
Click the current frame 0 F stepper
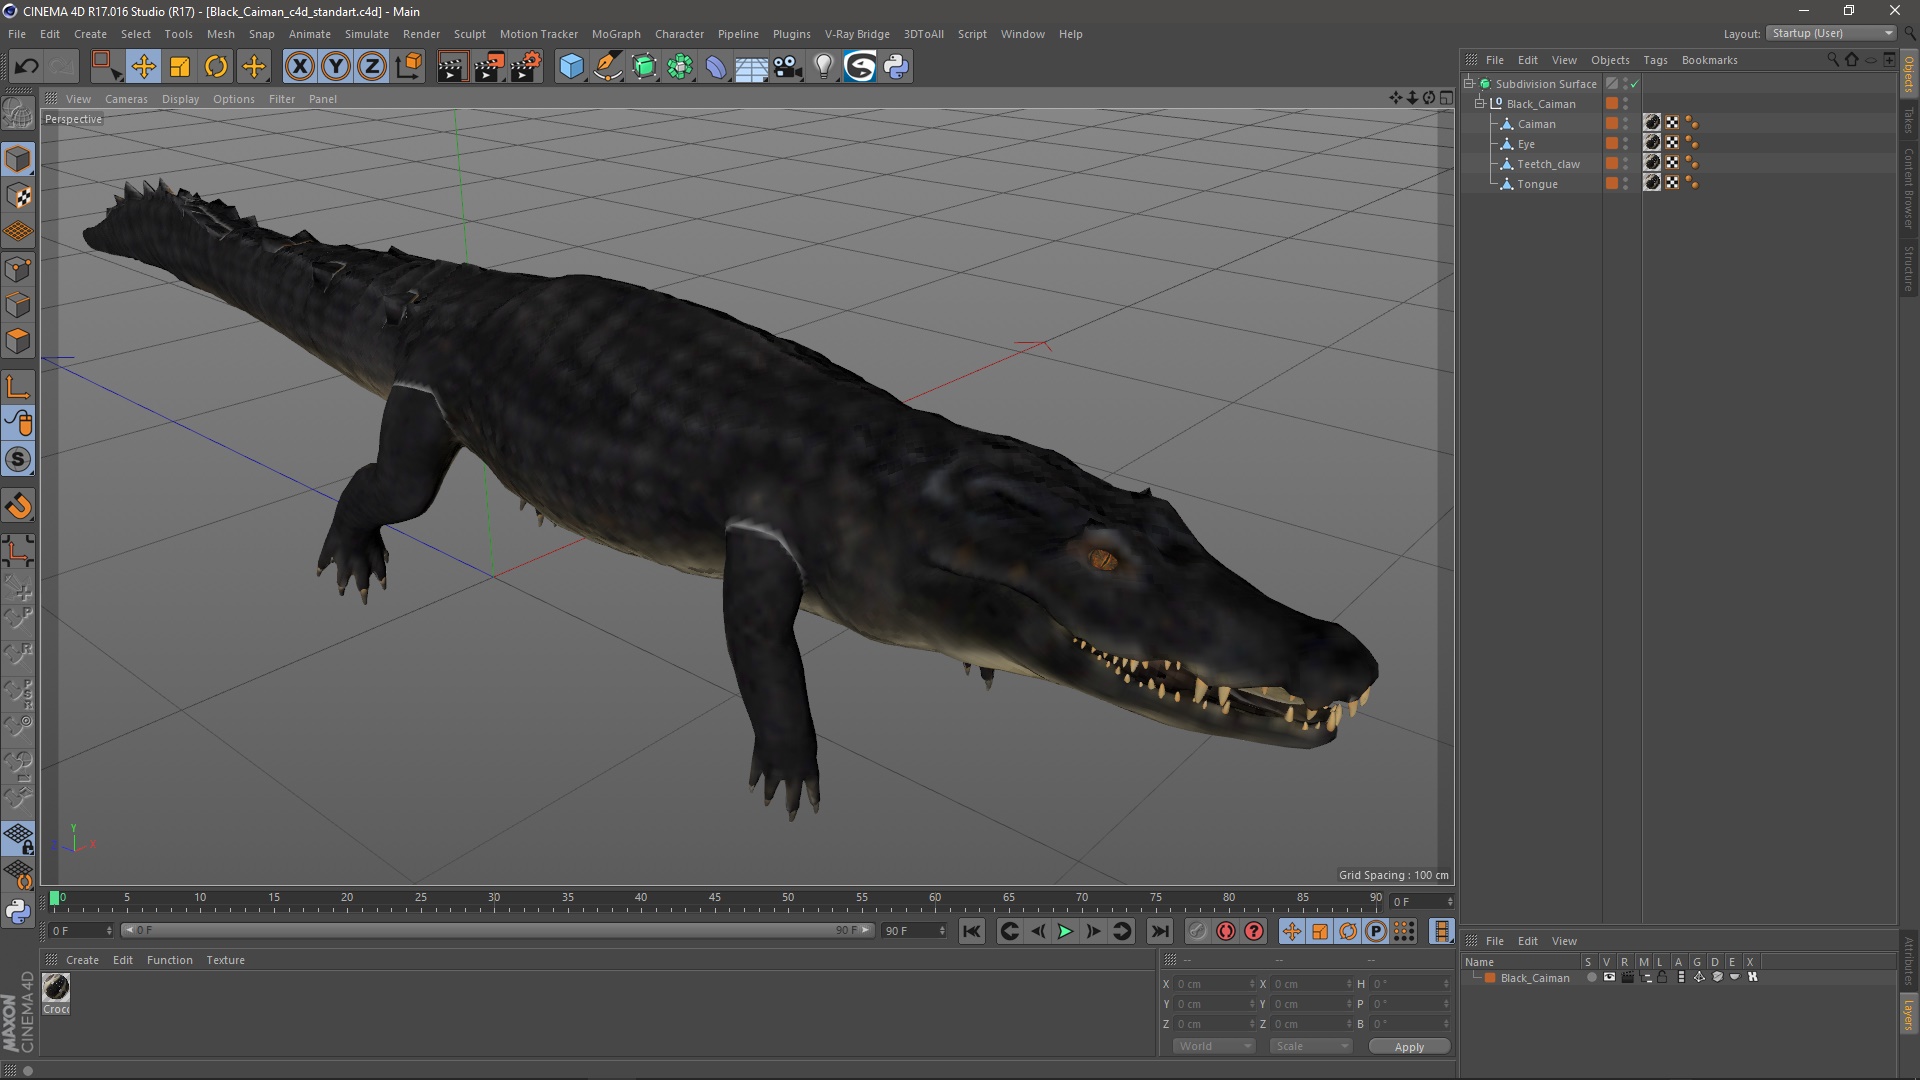[1449, 902]
